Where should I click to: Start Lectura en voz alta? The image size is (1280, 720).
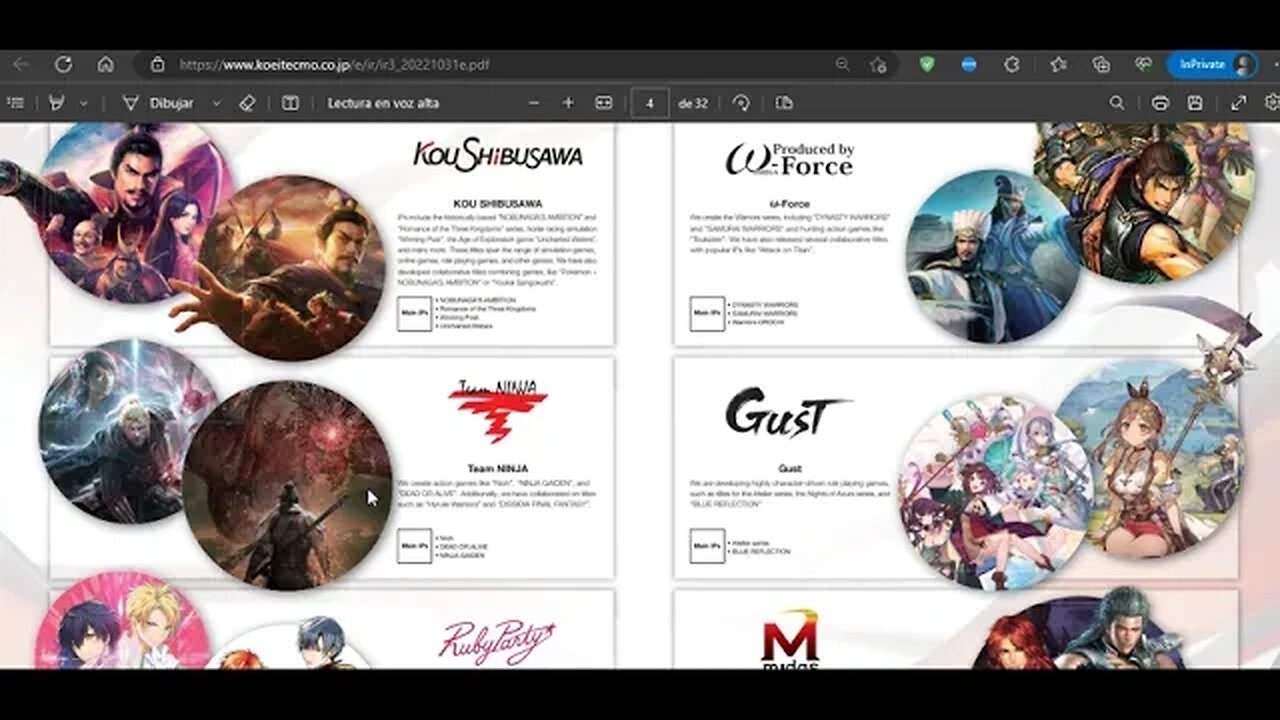383,103
